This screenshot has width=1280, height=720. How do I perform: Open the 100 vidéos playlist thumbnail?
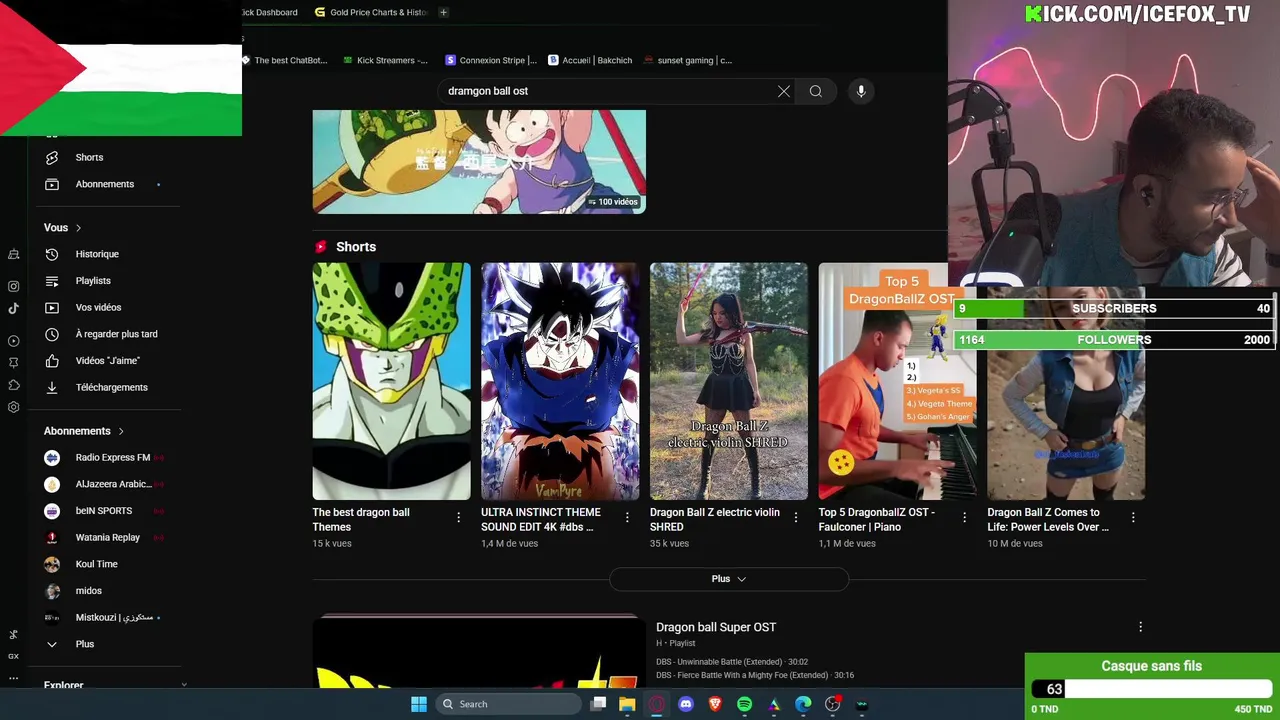click(479, 162)
